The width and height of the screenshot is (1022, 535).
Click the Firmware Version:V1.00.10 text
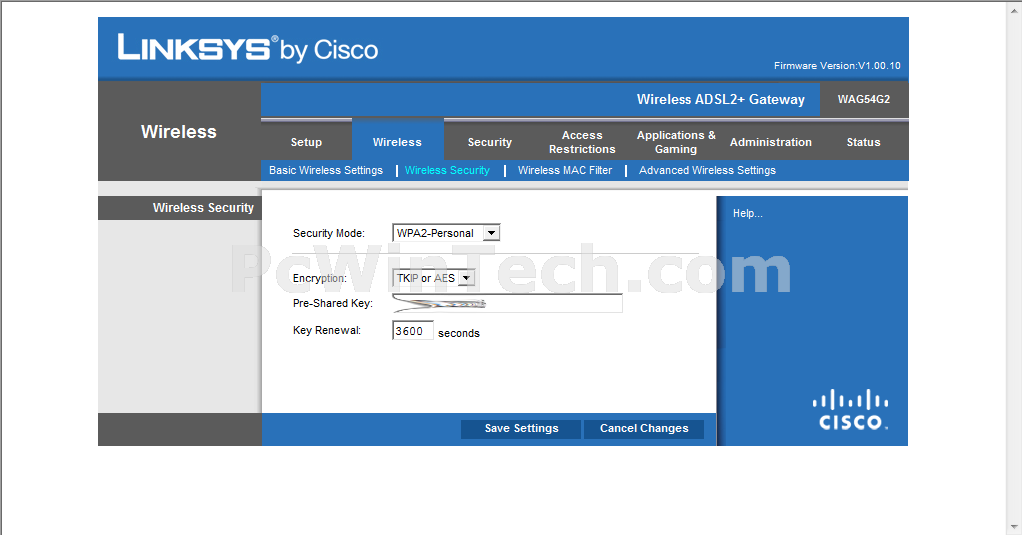[x=837, y=66]
